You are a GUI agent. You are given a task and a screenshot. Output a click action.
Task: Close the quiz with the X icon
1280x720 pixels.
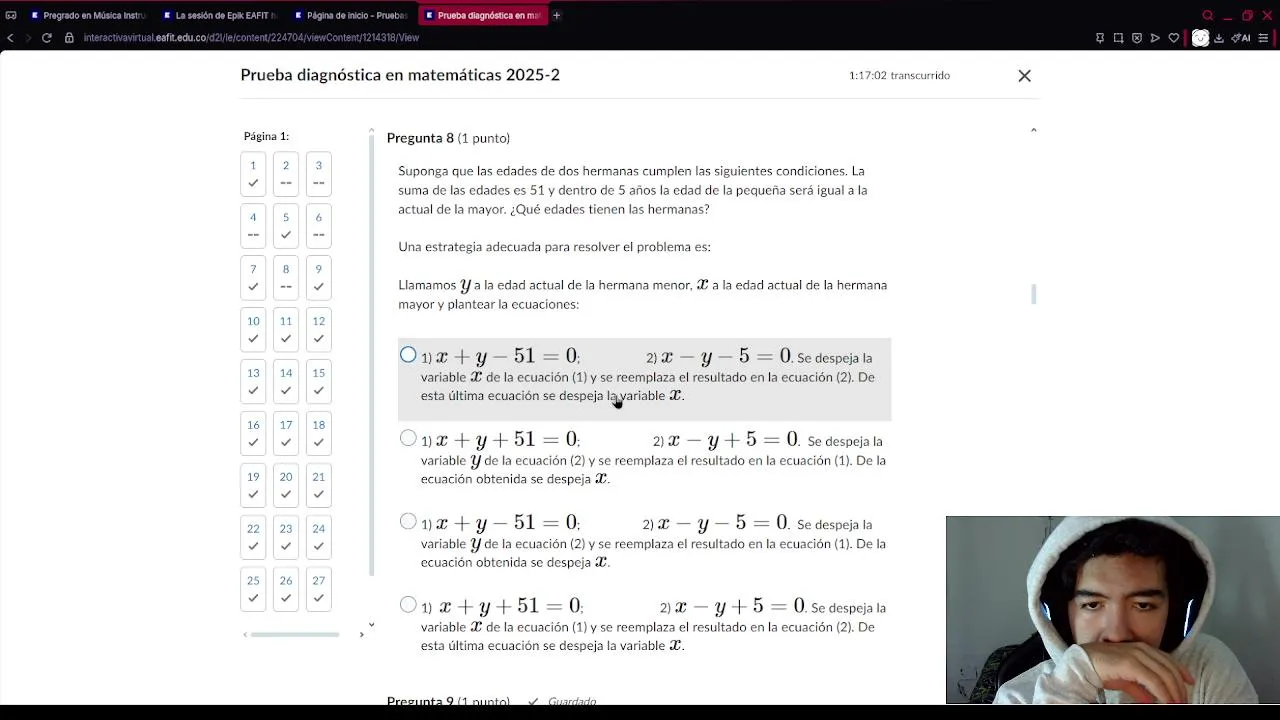(1024, 76)
